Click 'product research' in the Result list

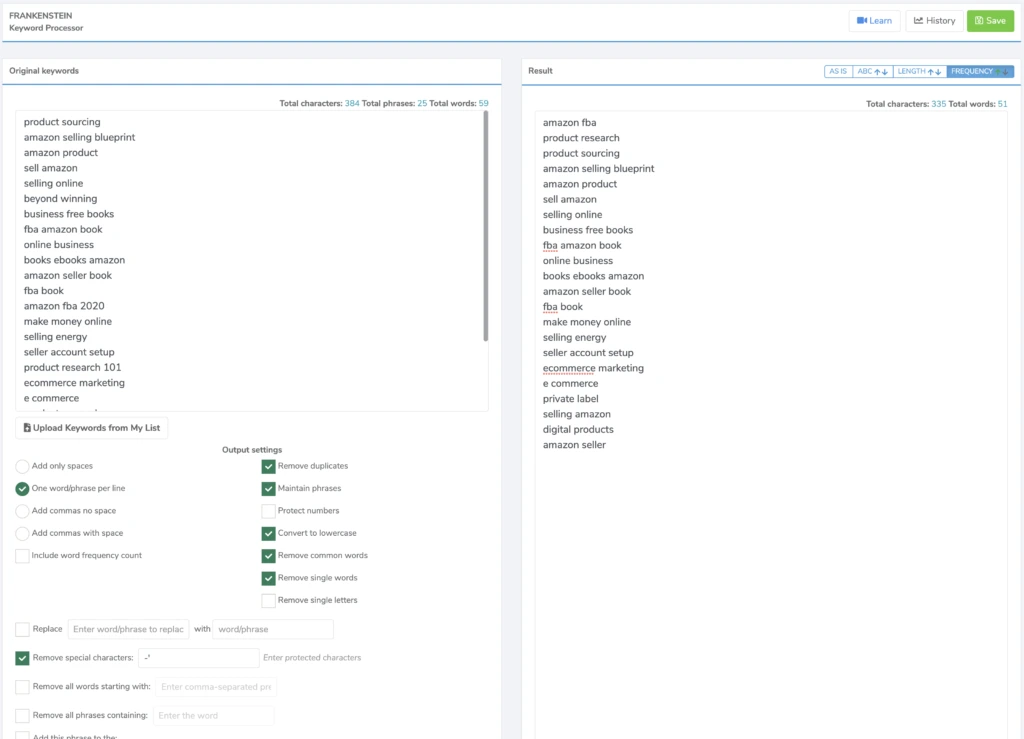pyautogui.click(x=581, y=138)
